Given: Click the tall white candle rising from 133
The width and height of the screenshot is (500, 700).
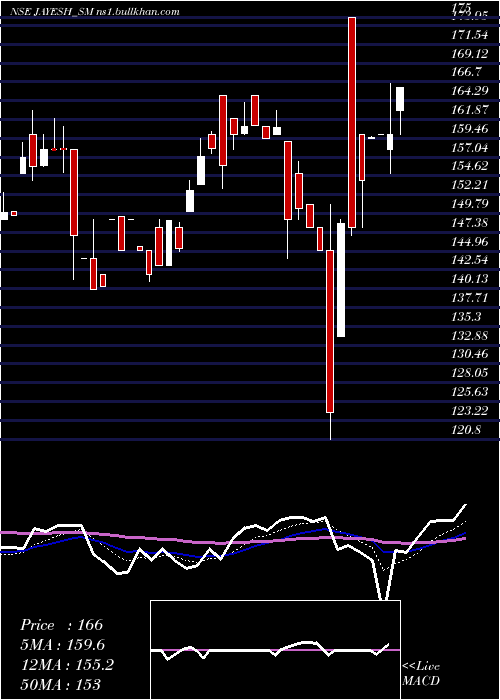Looking at the screenshot, I should (341, 280).
